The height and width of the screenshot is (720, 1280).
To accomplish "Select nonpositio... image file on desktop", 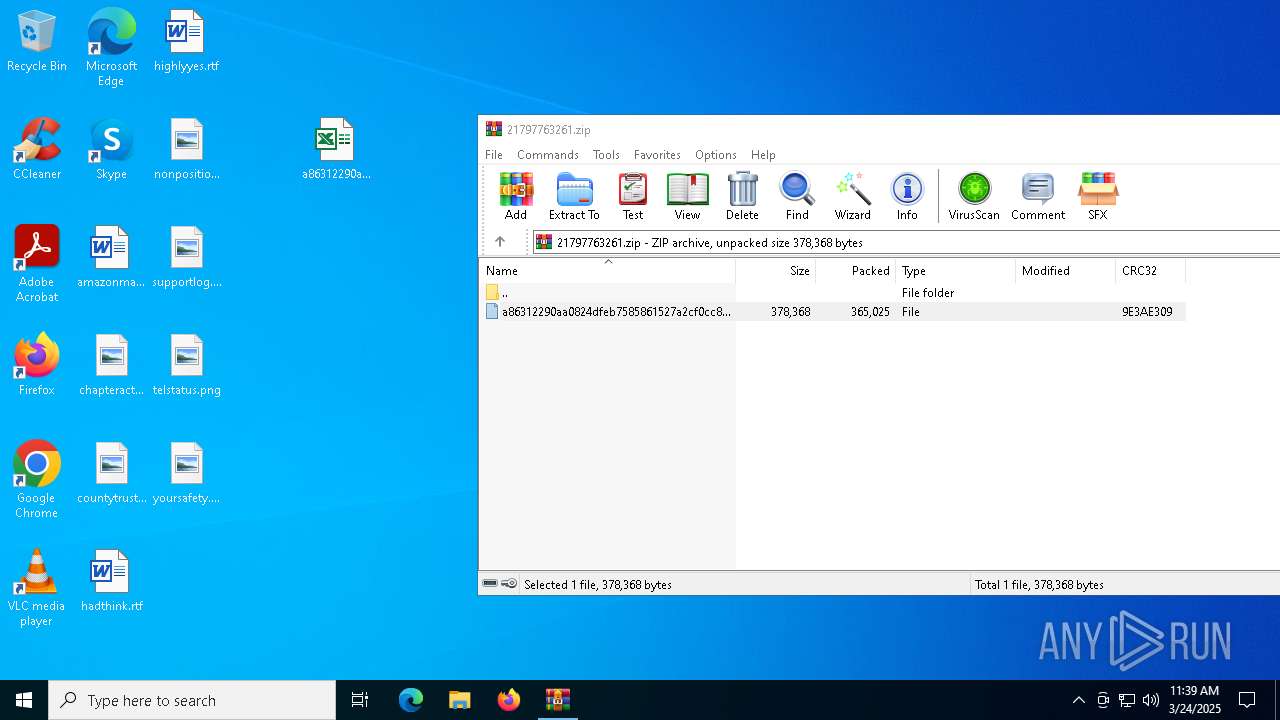I will 186,150.
